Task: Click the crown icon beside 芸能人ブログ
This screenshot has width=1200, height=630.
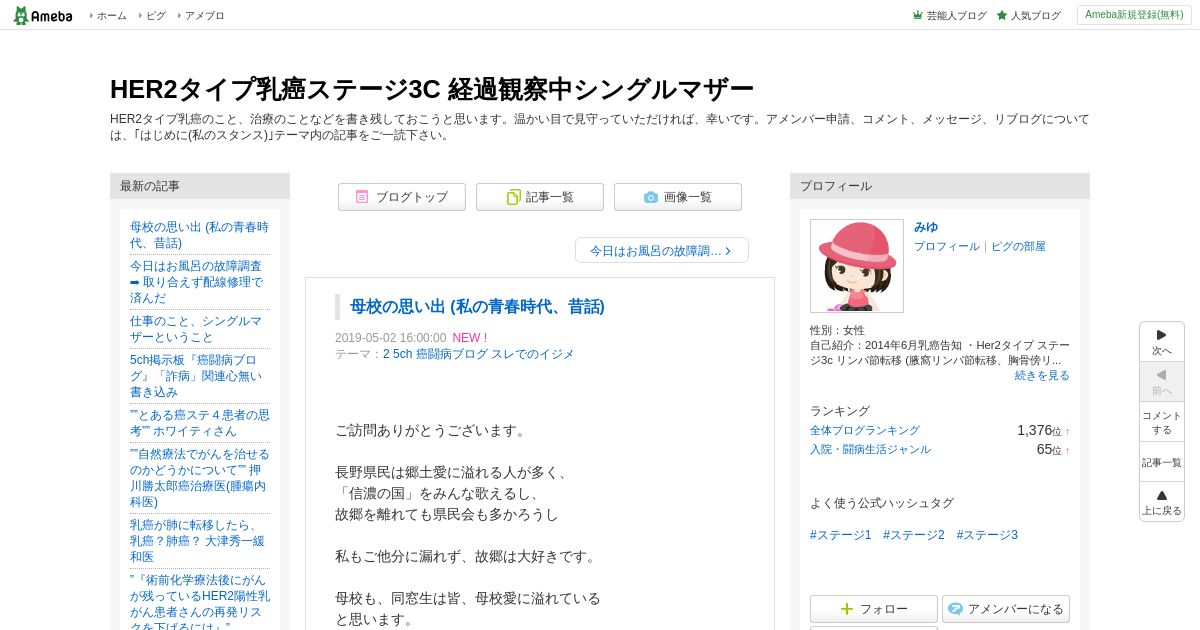Action: point(917,15)
